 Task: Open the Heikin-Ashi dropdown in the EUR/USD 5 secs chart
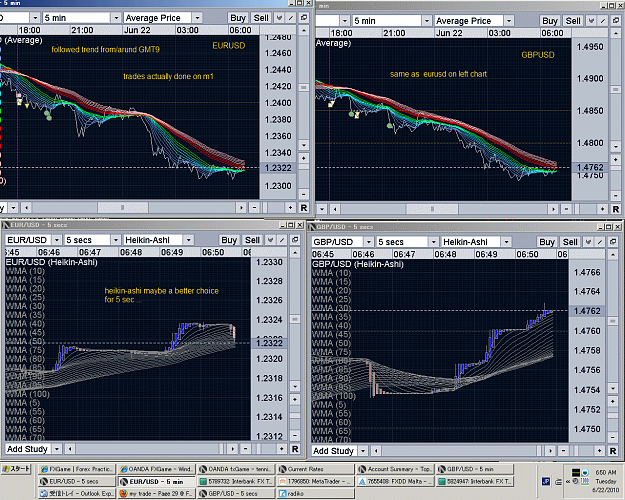(189, 240)
